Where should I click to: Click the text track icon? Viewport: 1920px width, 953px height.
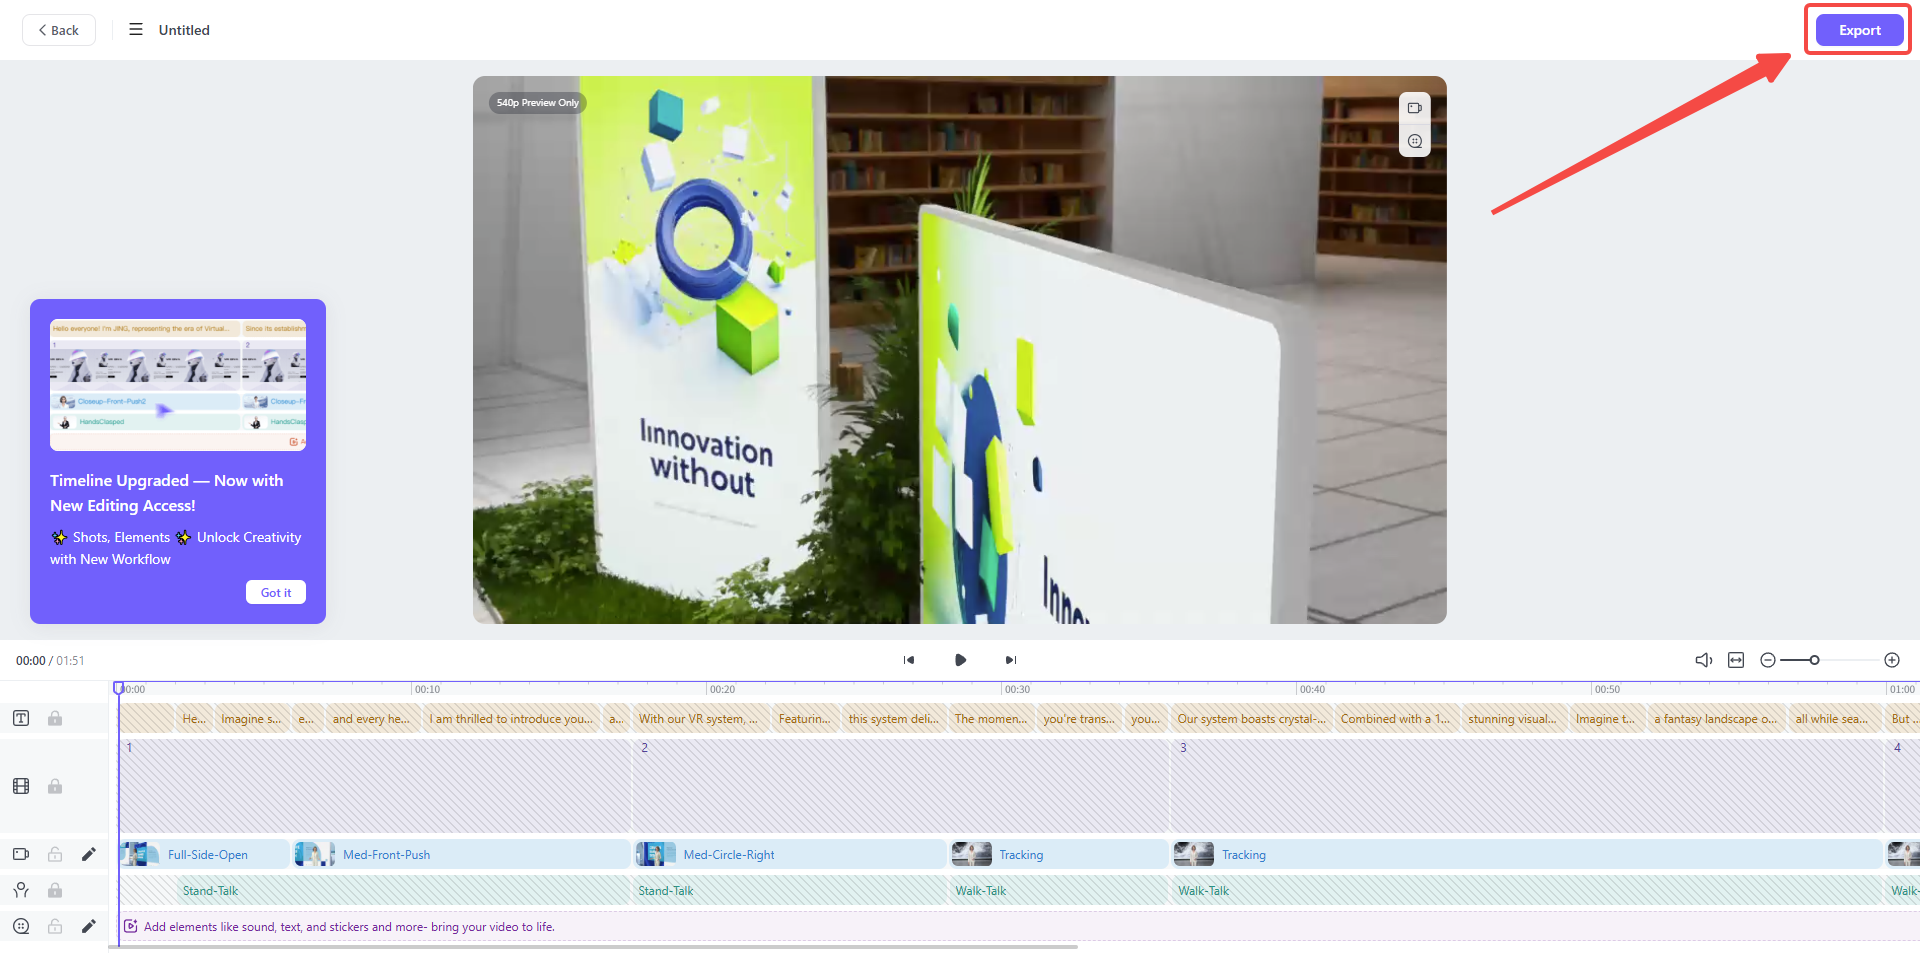pos(21,718)
